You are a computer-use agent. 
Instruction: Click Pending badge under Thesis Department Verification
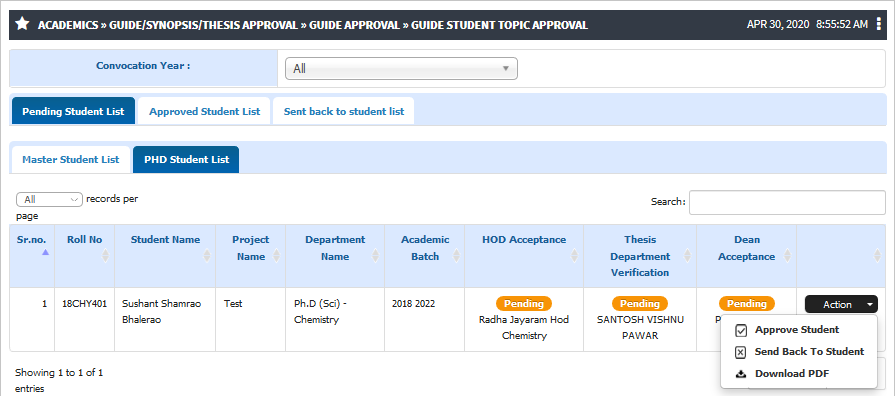click(640, 304)
